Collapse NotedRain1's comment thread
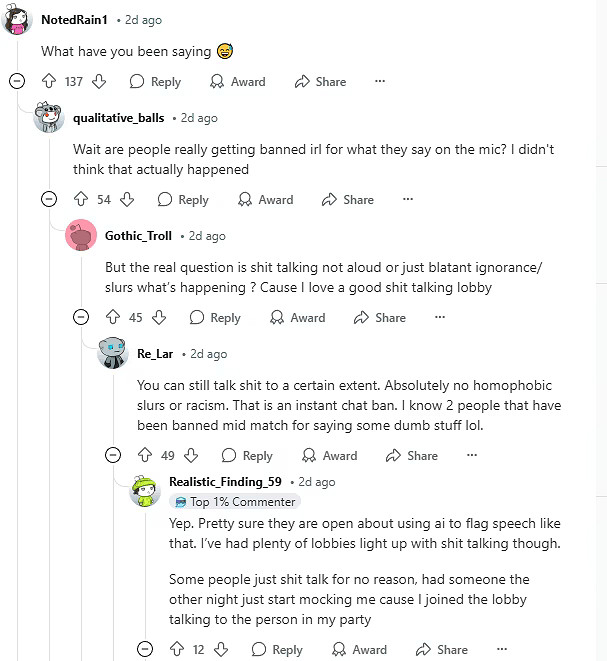 [16, 82]
